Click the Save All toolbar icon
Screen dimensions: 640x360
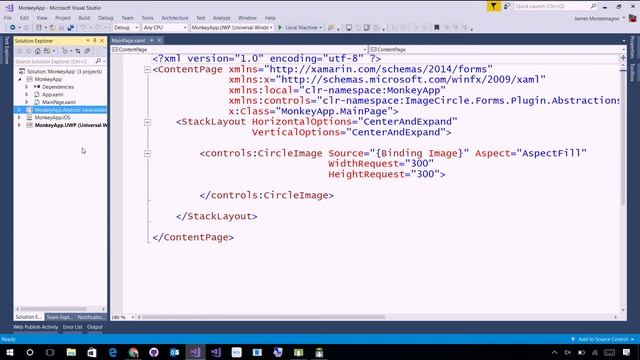click(x=71, y=27)
